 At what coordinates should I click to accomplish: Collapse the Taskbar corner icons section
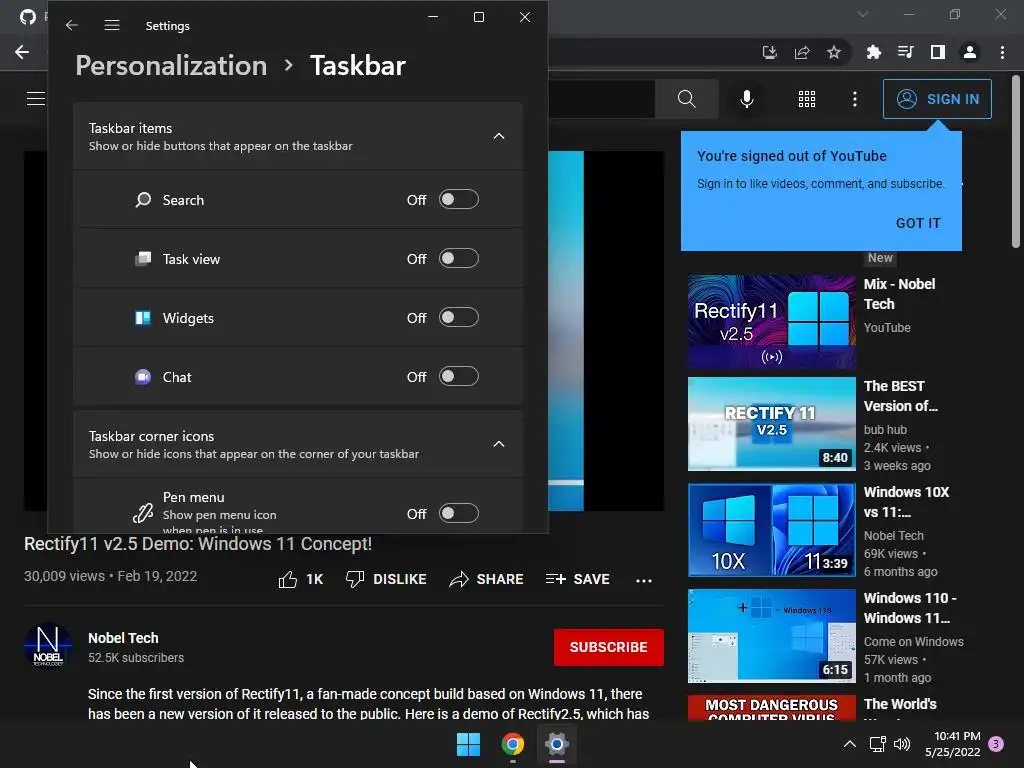tap(499, 444)
